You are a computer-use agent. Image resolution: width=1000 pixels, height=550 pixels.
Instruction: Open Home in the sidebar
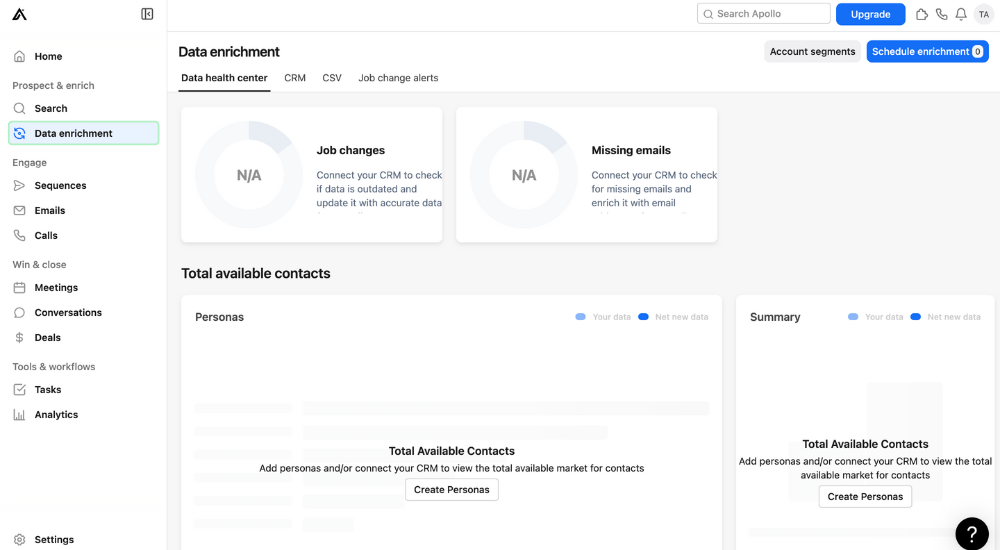coord(84,56)
